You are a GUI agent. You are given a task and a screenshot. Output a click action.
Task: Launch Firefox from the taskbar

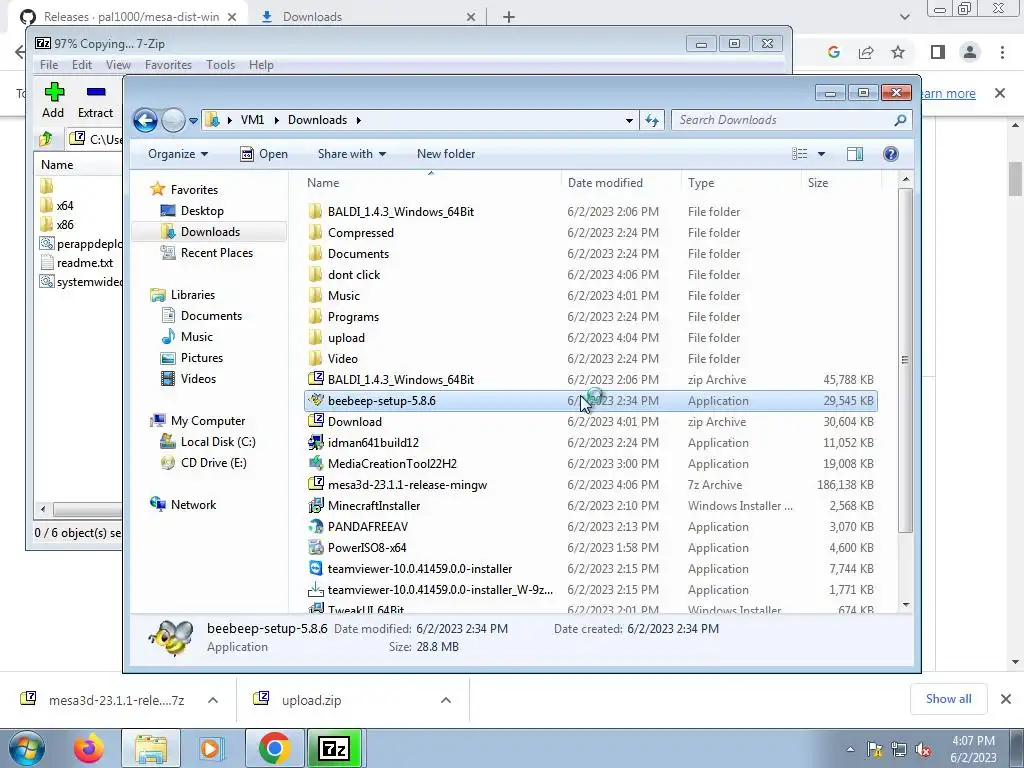[x=89, y=748]
